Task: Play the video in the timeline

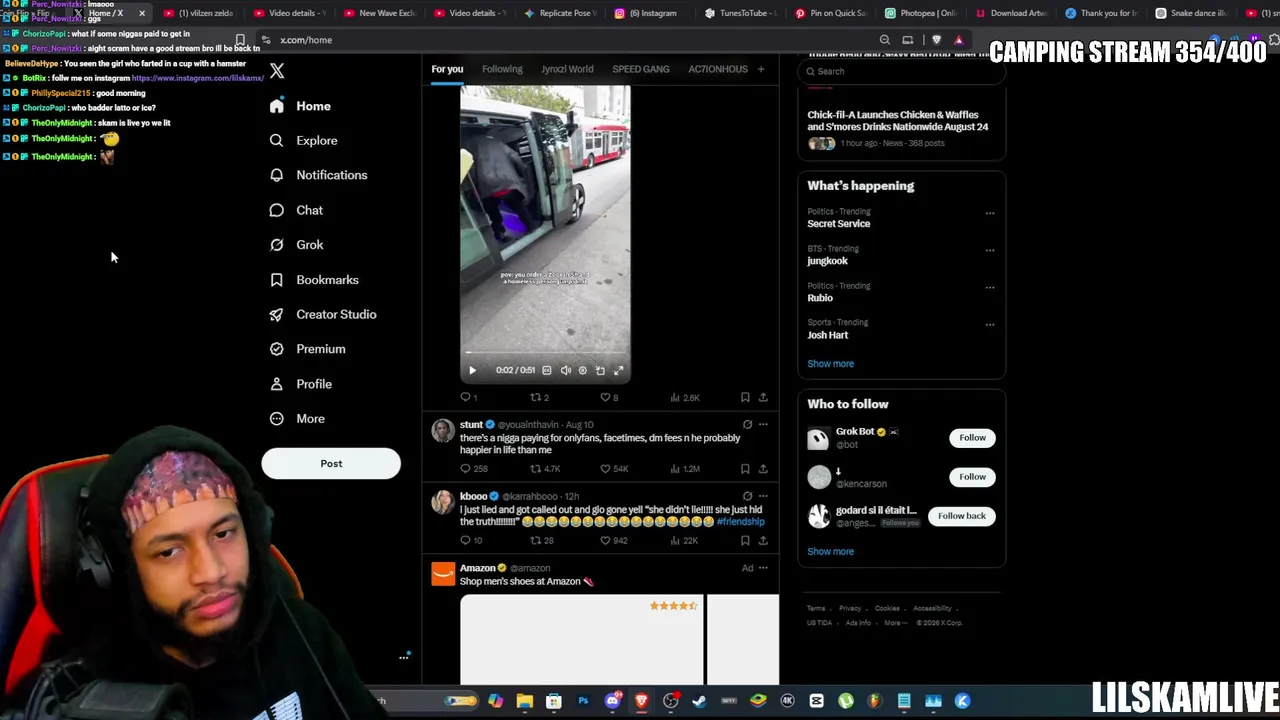Action: click(472, 370)
